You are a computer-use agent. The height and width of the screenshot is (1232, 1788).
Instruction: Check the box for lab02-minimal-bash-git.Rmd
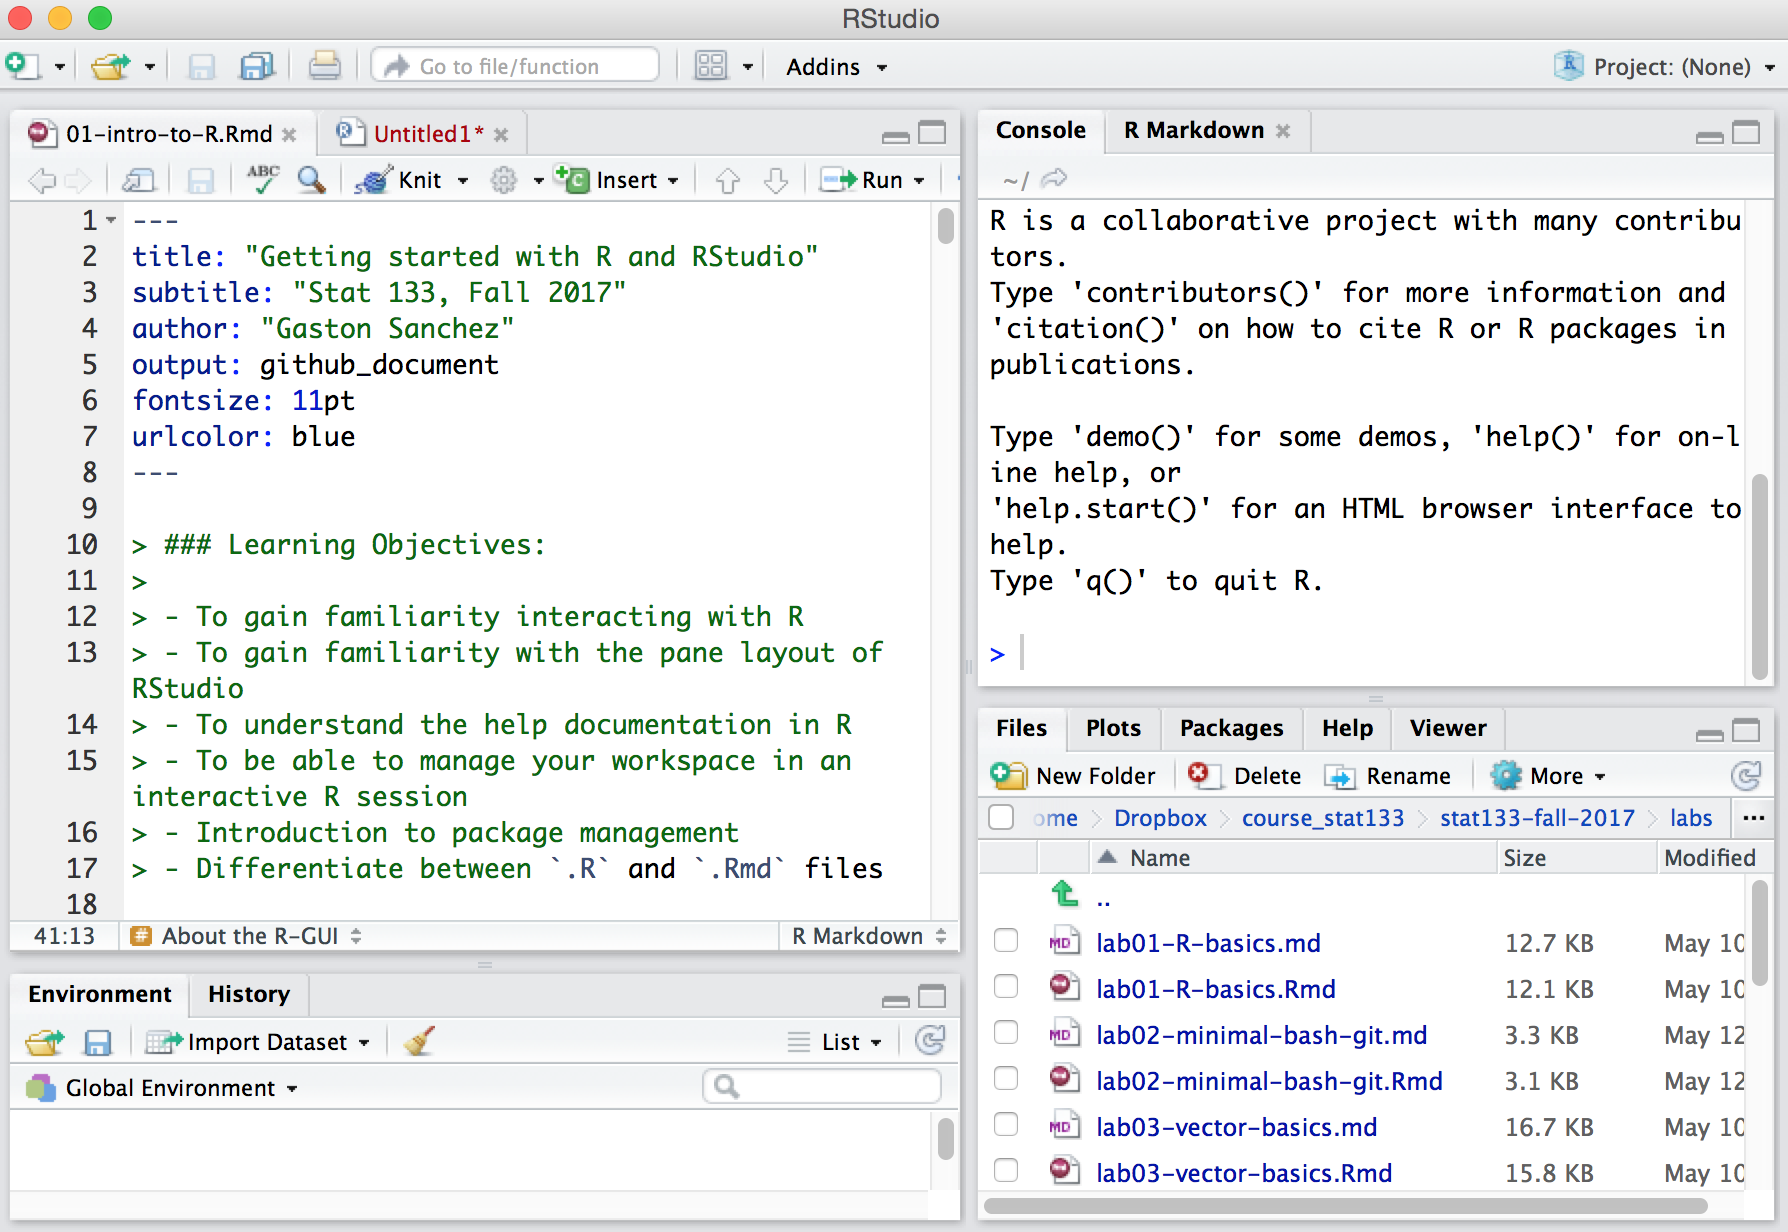point(1006,1079)
